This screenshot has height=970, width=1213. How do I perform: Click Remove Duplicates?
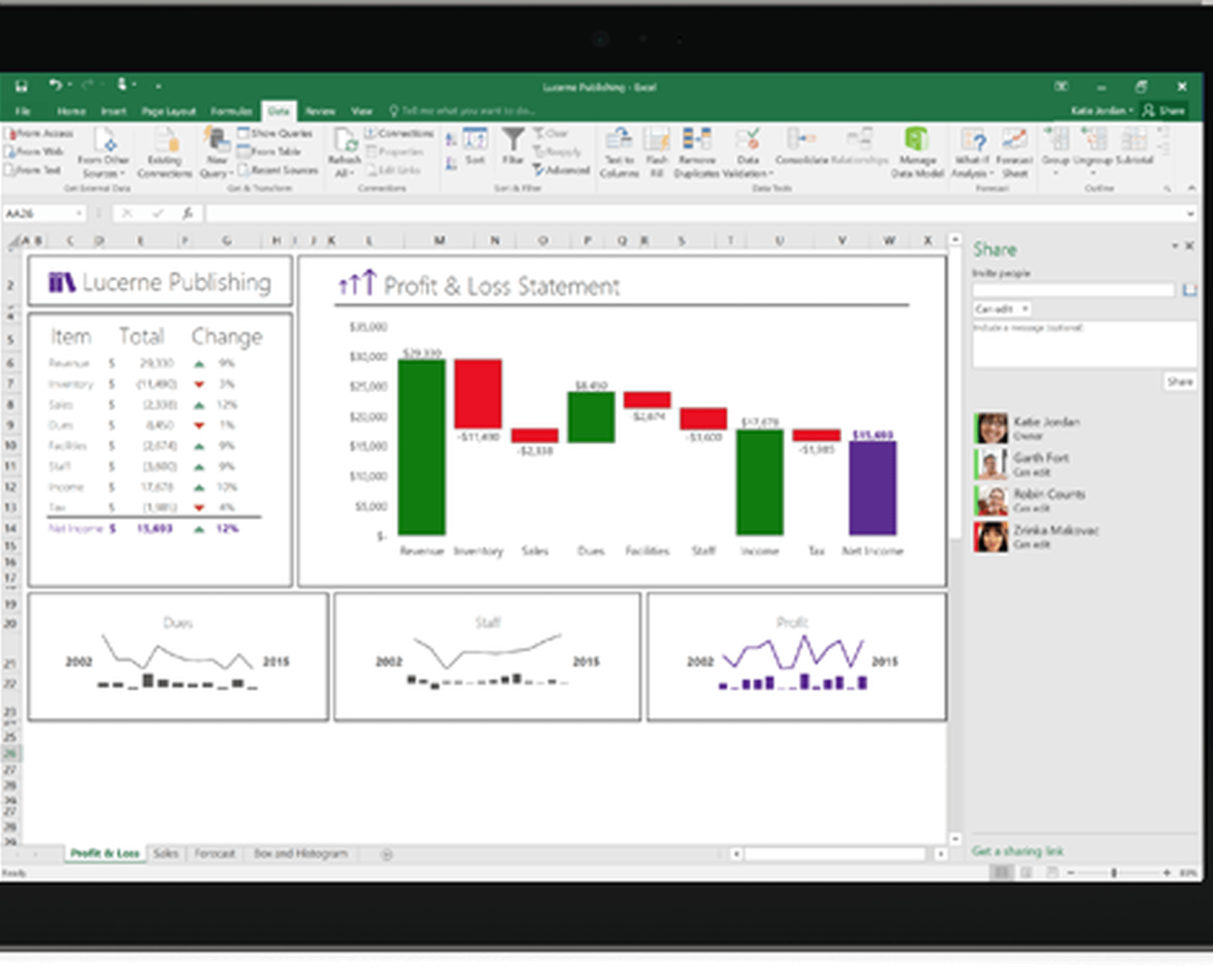(x=697, y=152)
